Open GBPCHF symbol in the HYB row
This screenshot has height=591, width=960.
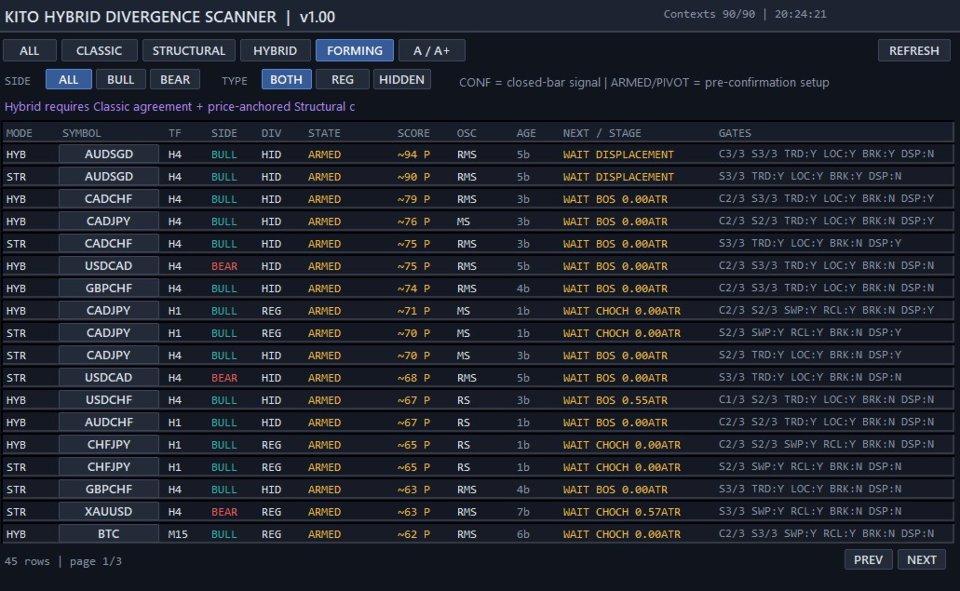(x=108, y=288)
